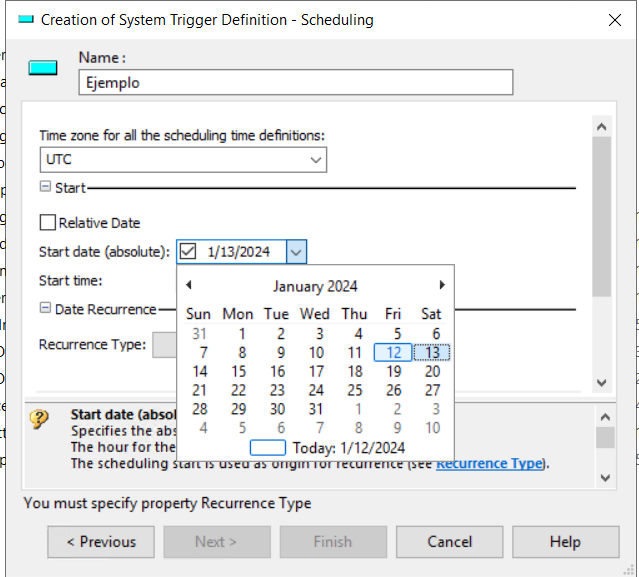Click the yellow question mark help icon
Viewport: 639px width, 577px height.
39,419
